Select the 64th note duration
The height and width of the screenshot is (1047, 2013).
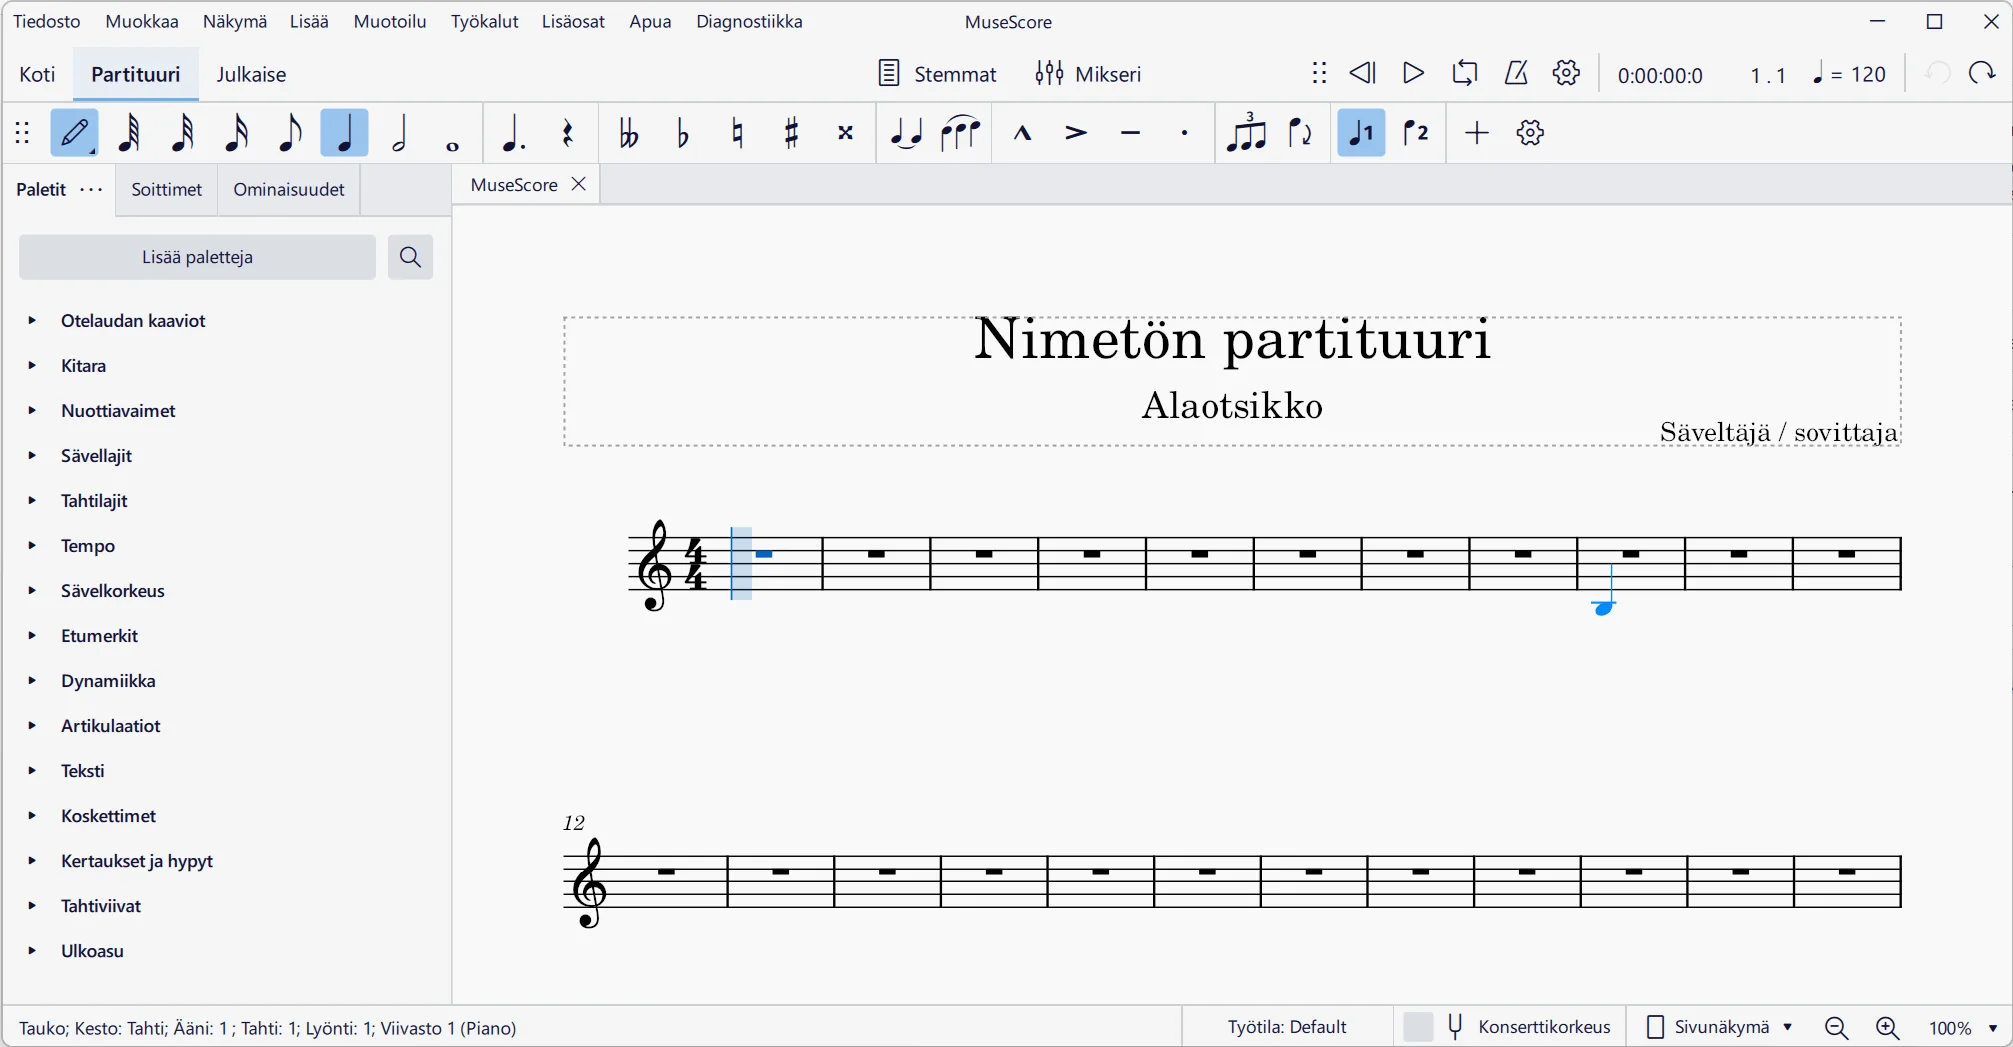[129, 133]
